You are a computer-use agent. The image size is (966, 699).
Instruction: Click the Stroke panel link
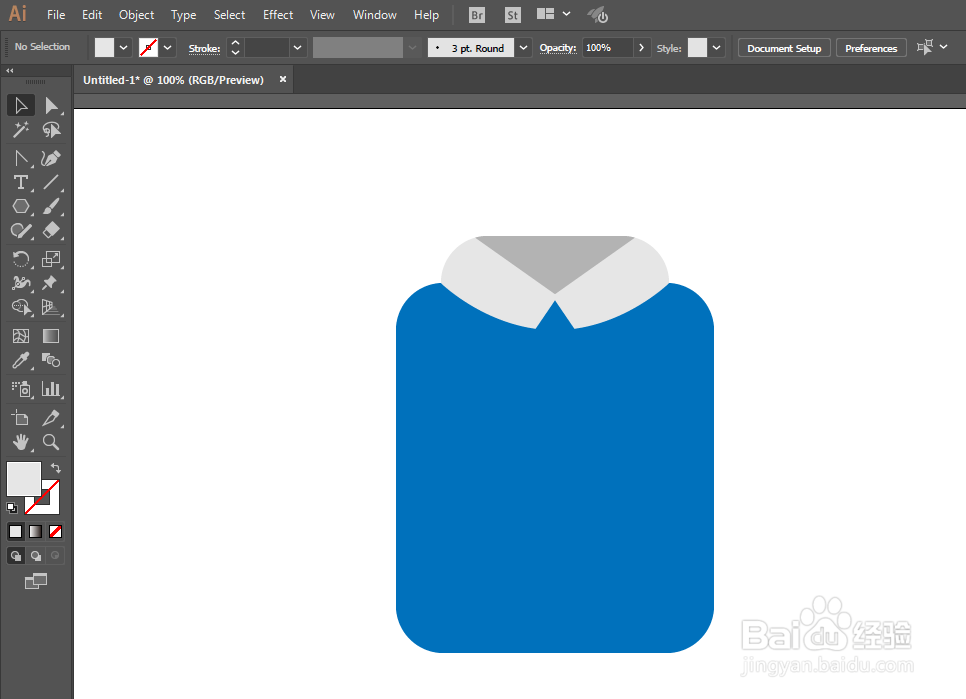tap(205, 48)
